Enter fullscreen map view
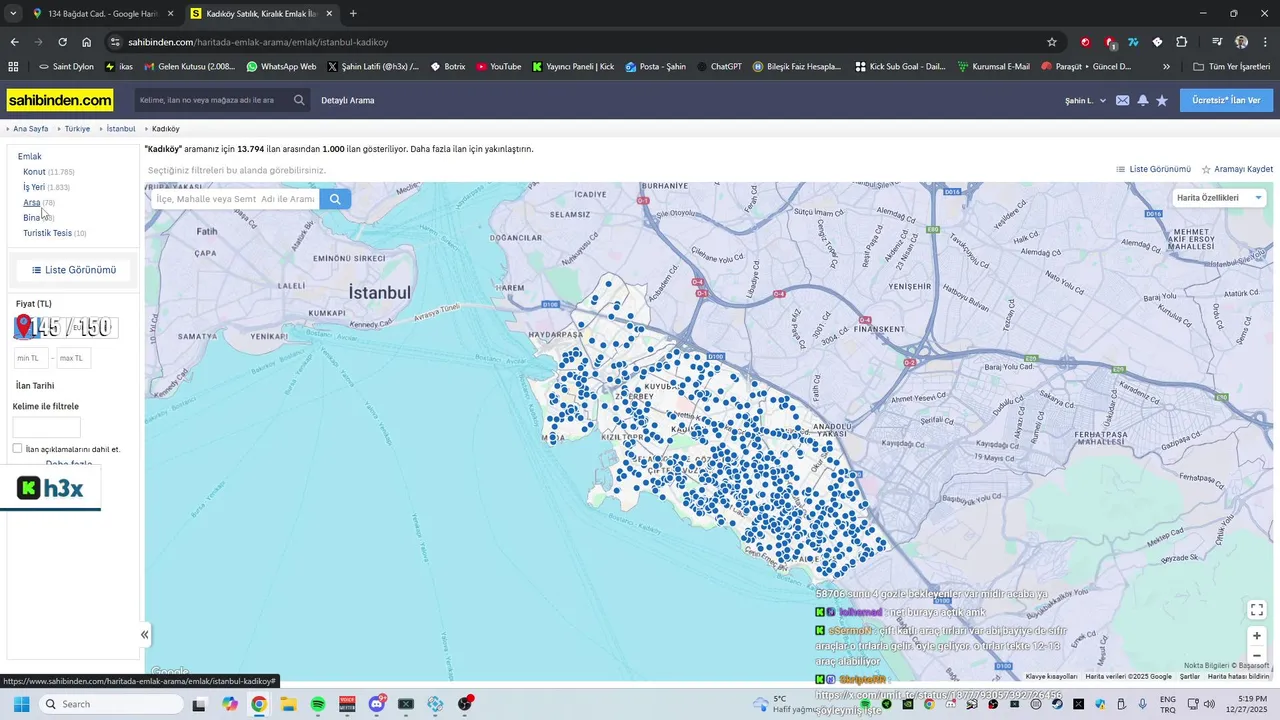The image size is (1280, 720). (1257, 609)
